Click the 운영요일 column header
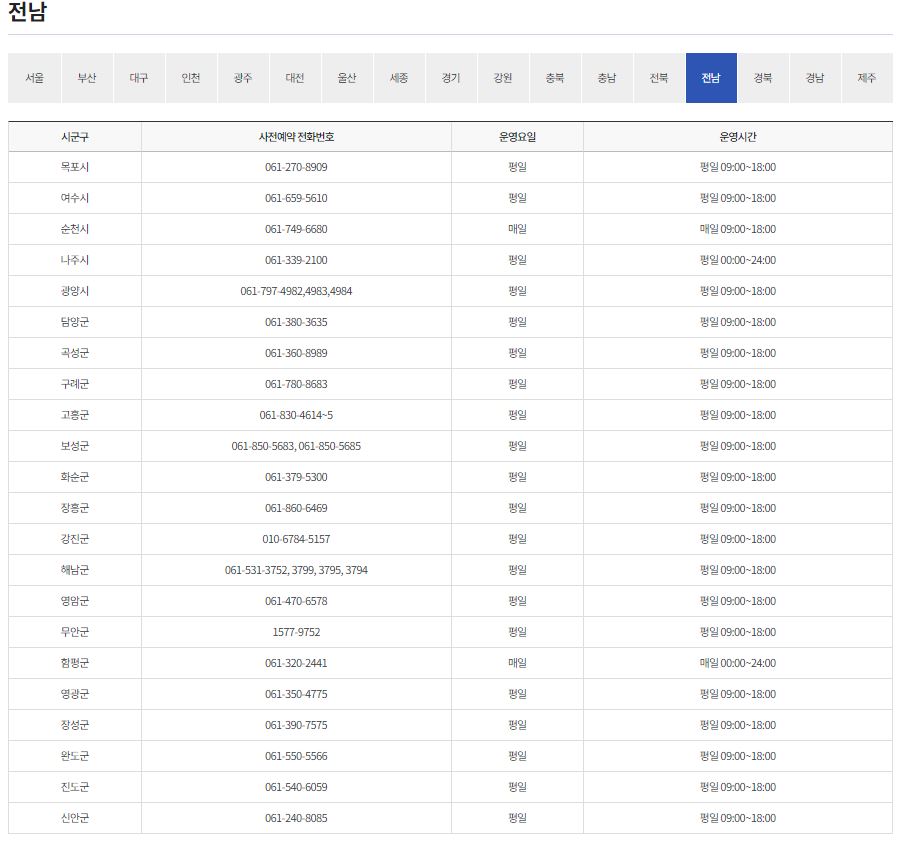Viewport: 902px width, 845px height. (517, 137)
